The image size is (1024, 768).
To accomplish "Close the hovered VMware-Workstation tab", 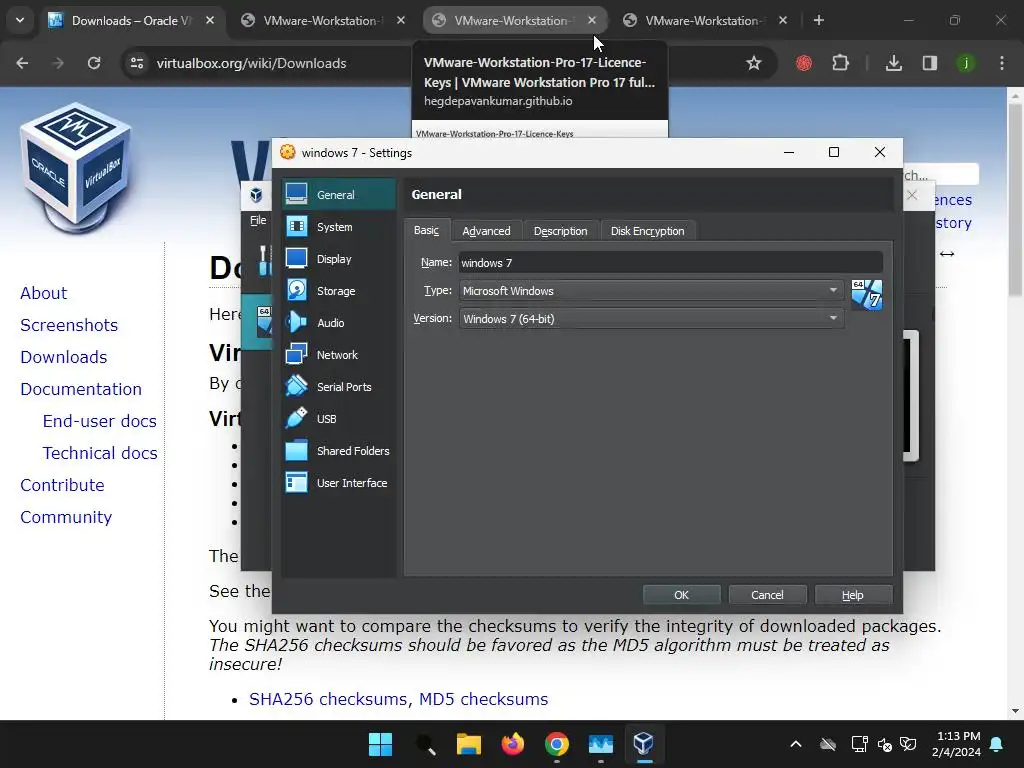I will [592, 20].
